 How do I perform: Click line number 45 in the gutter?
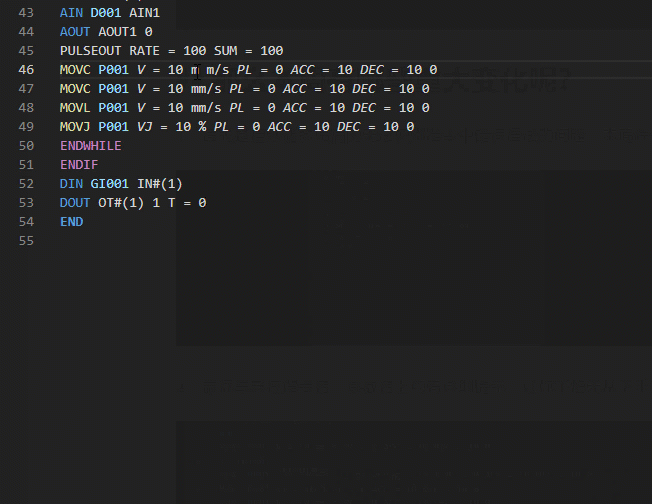point(26,51)
